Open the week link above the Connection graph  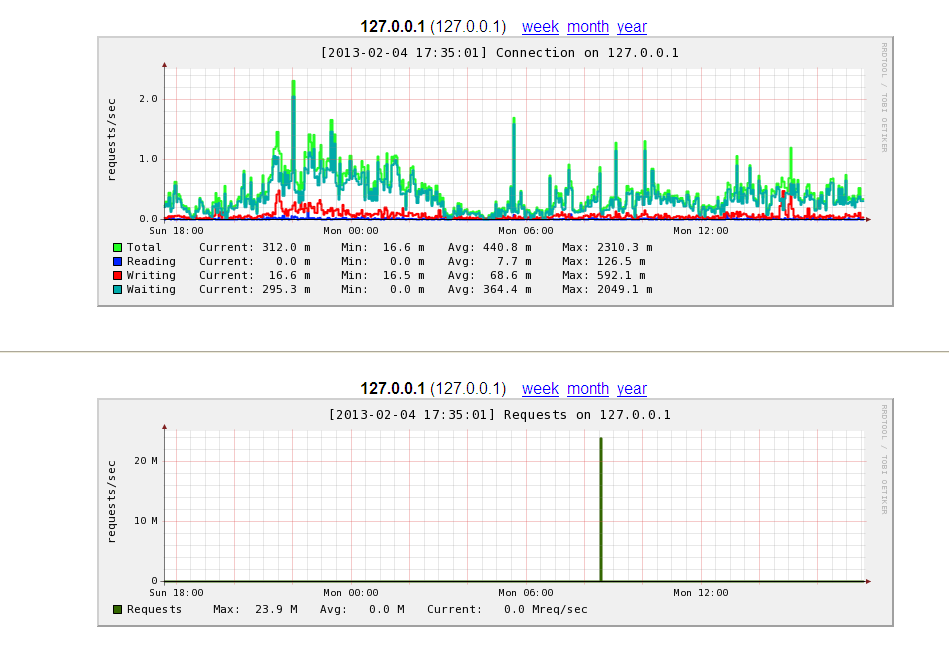coord(540,27)
